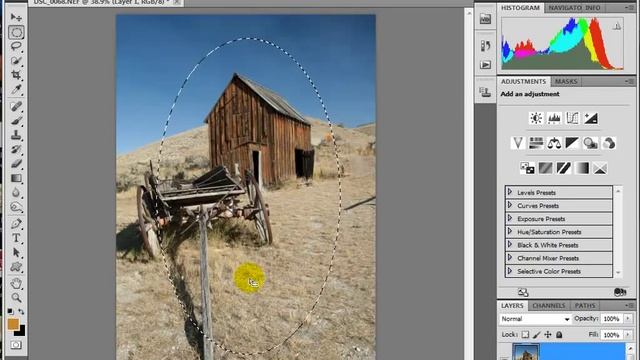Open the Clone Source collapsed panel icon
640x360 pixels.
(485, 93)
